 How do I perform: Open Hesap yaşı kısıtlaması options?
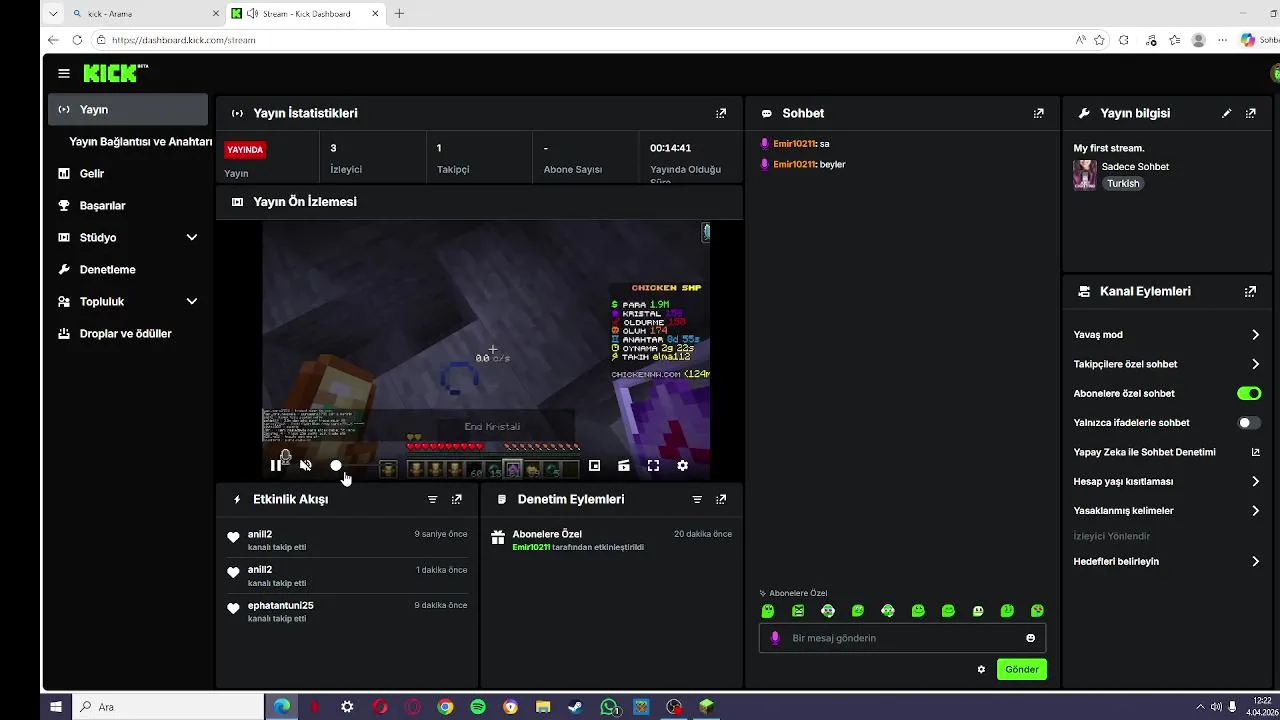point(1167,482)
